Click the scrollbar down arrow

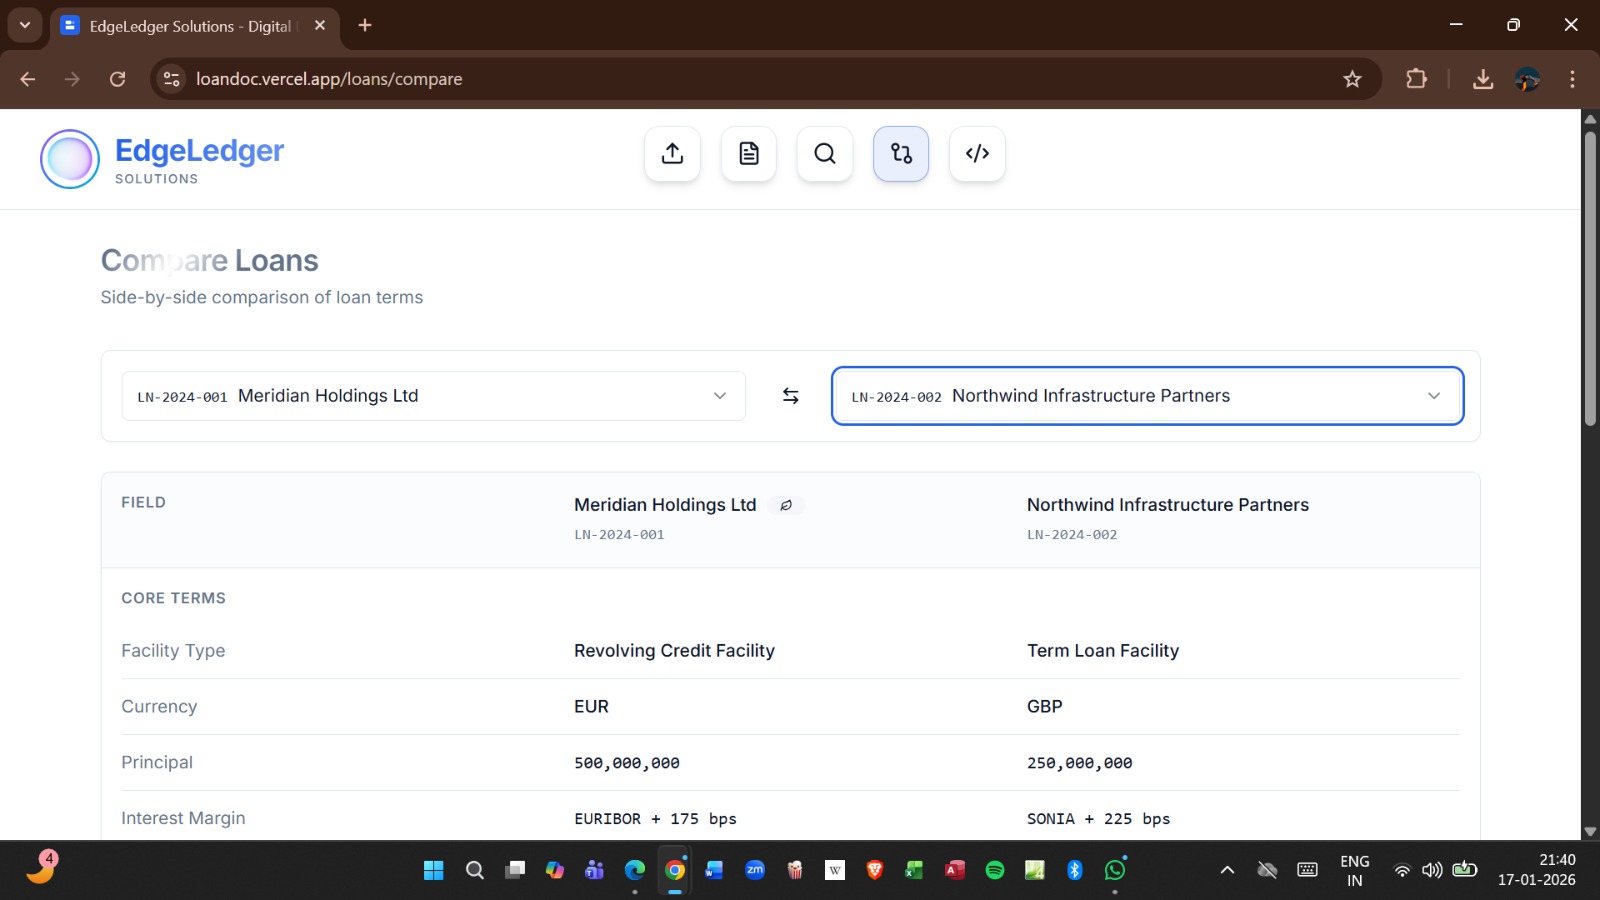[x=1590, y=831]
